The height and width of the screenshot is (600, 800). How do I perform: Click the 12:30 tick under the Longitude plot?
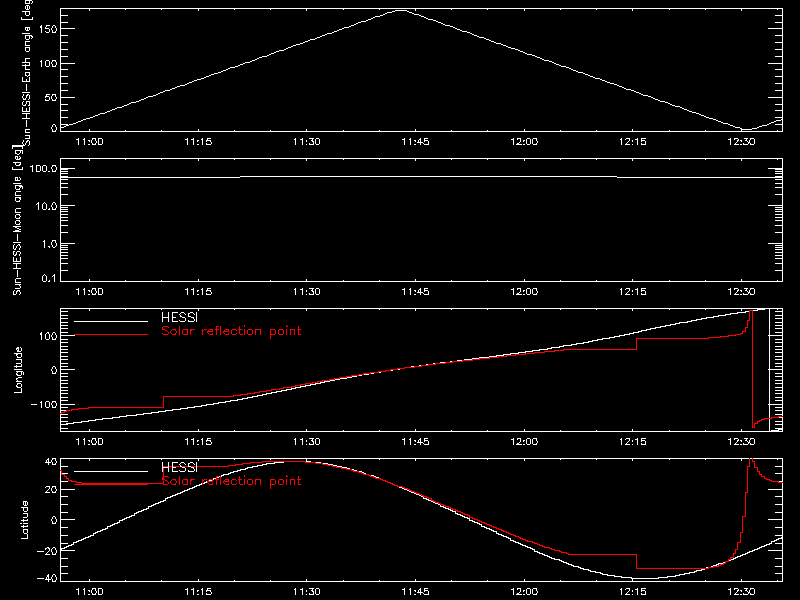[741, 442]
